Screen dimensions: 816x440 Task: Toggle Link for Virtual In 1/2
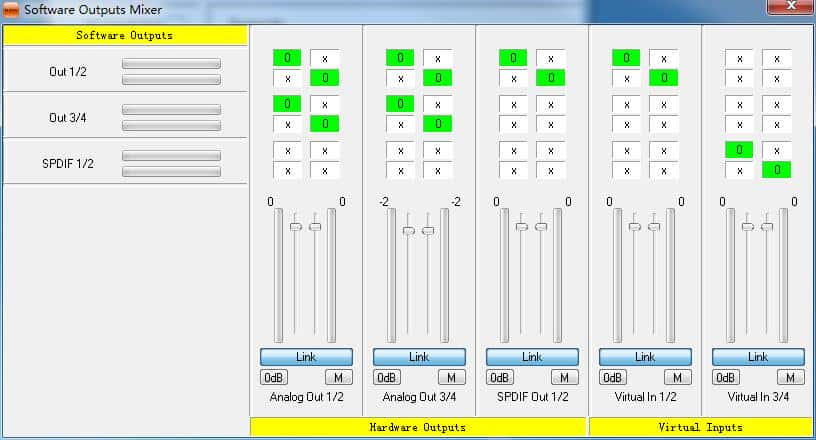pos(645,357)
